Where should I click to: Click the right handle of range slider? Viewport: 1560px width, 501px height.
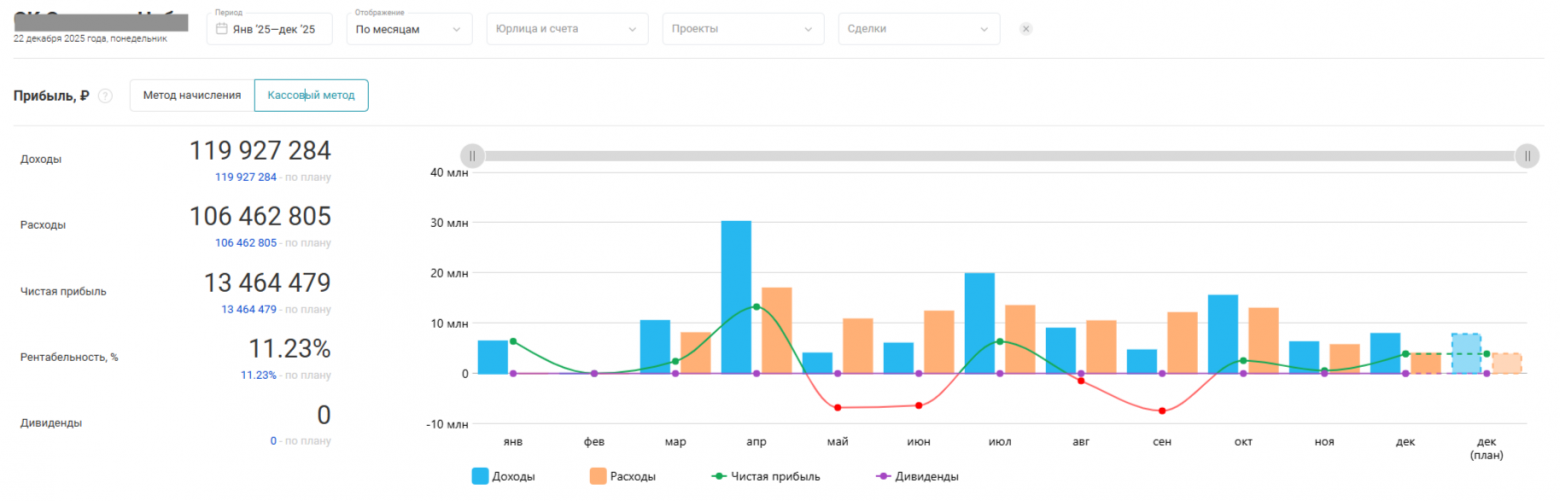click(x=1527, y=156)
